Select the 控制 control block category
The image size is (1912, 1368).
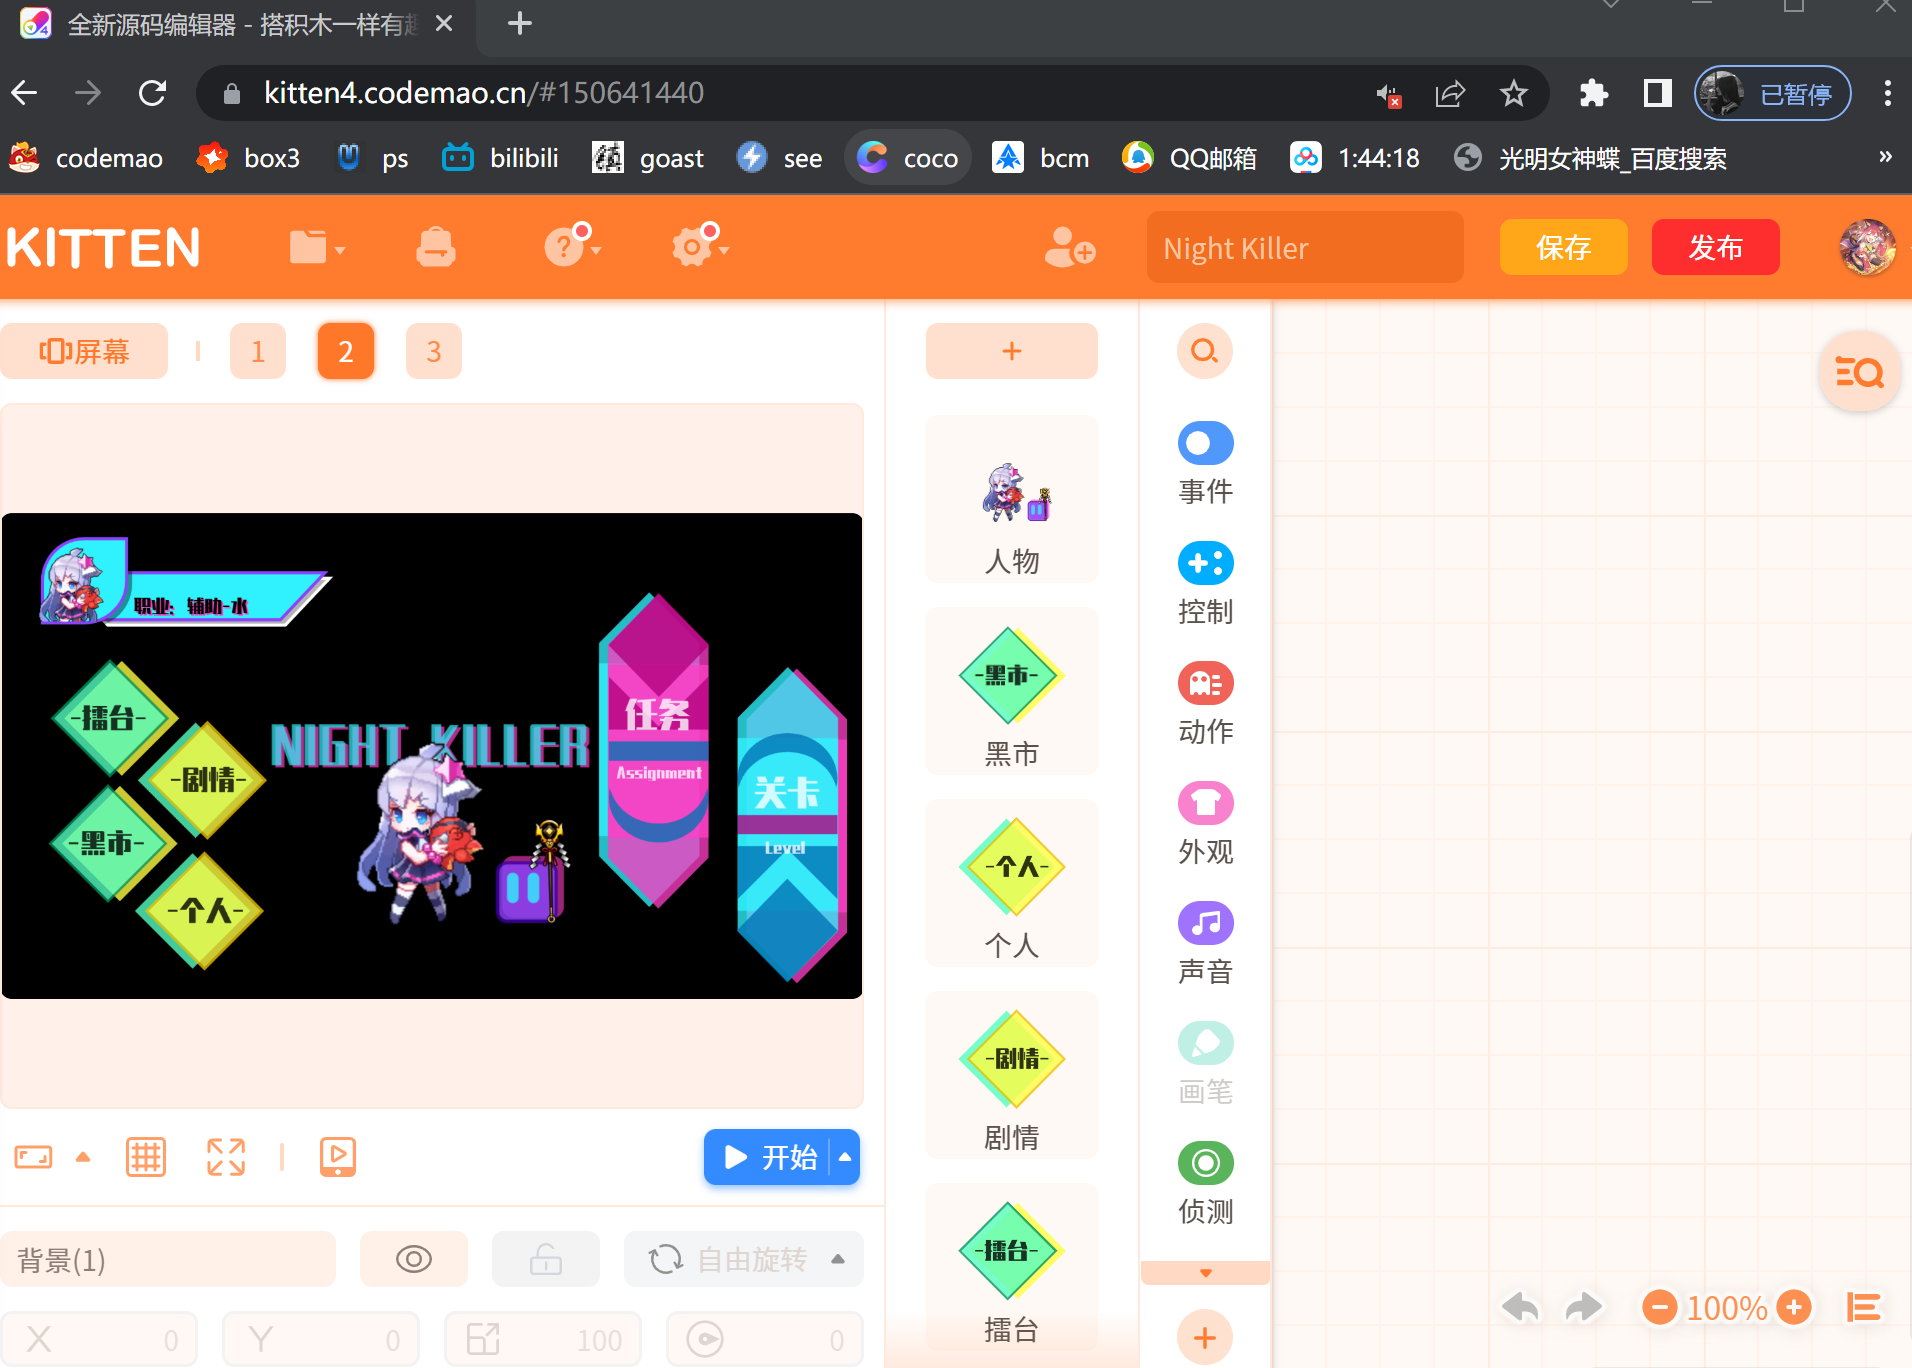pyautogui.click(x=1205, y=584)
